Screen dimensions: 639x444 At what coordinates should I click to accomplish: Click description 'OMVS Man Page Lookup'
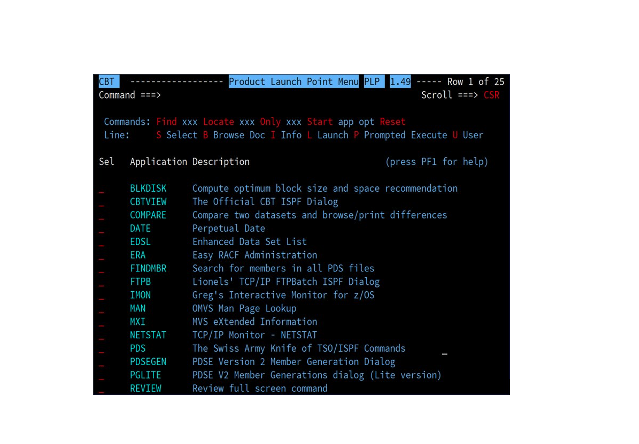tap(244, 309)
